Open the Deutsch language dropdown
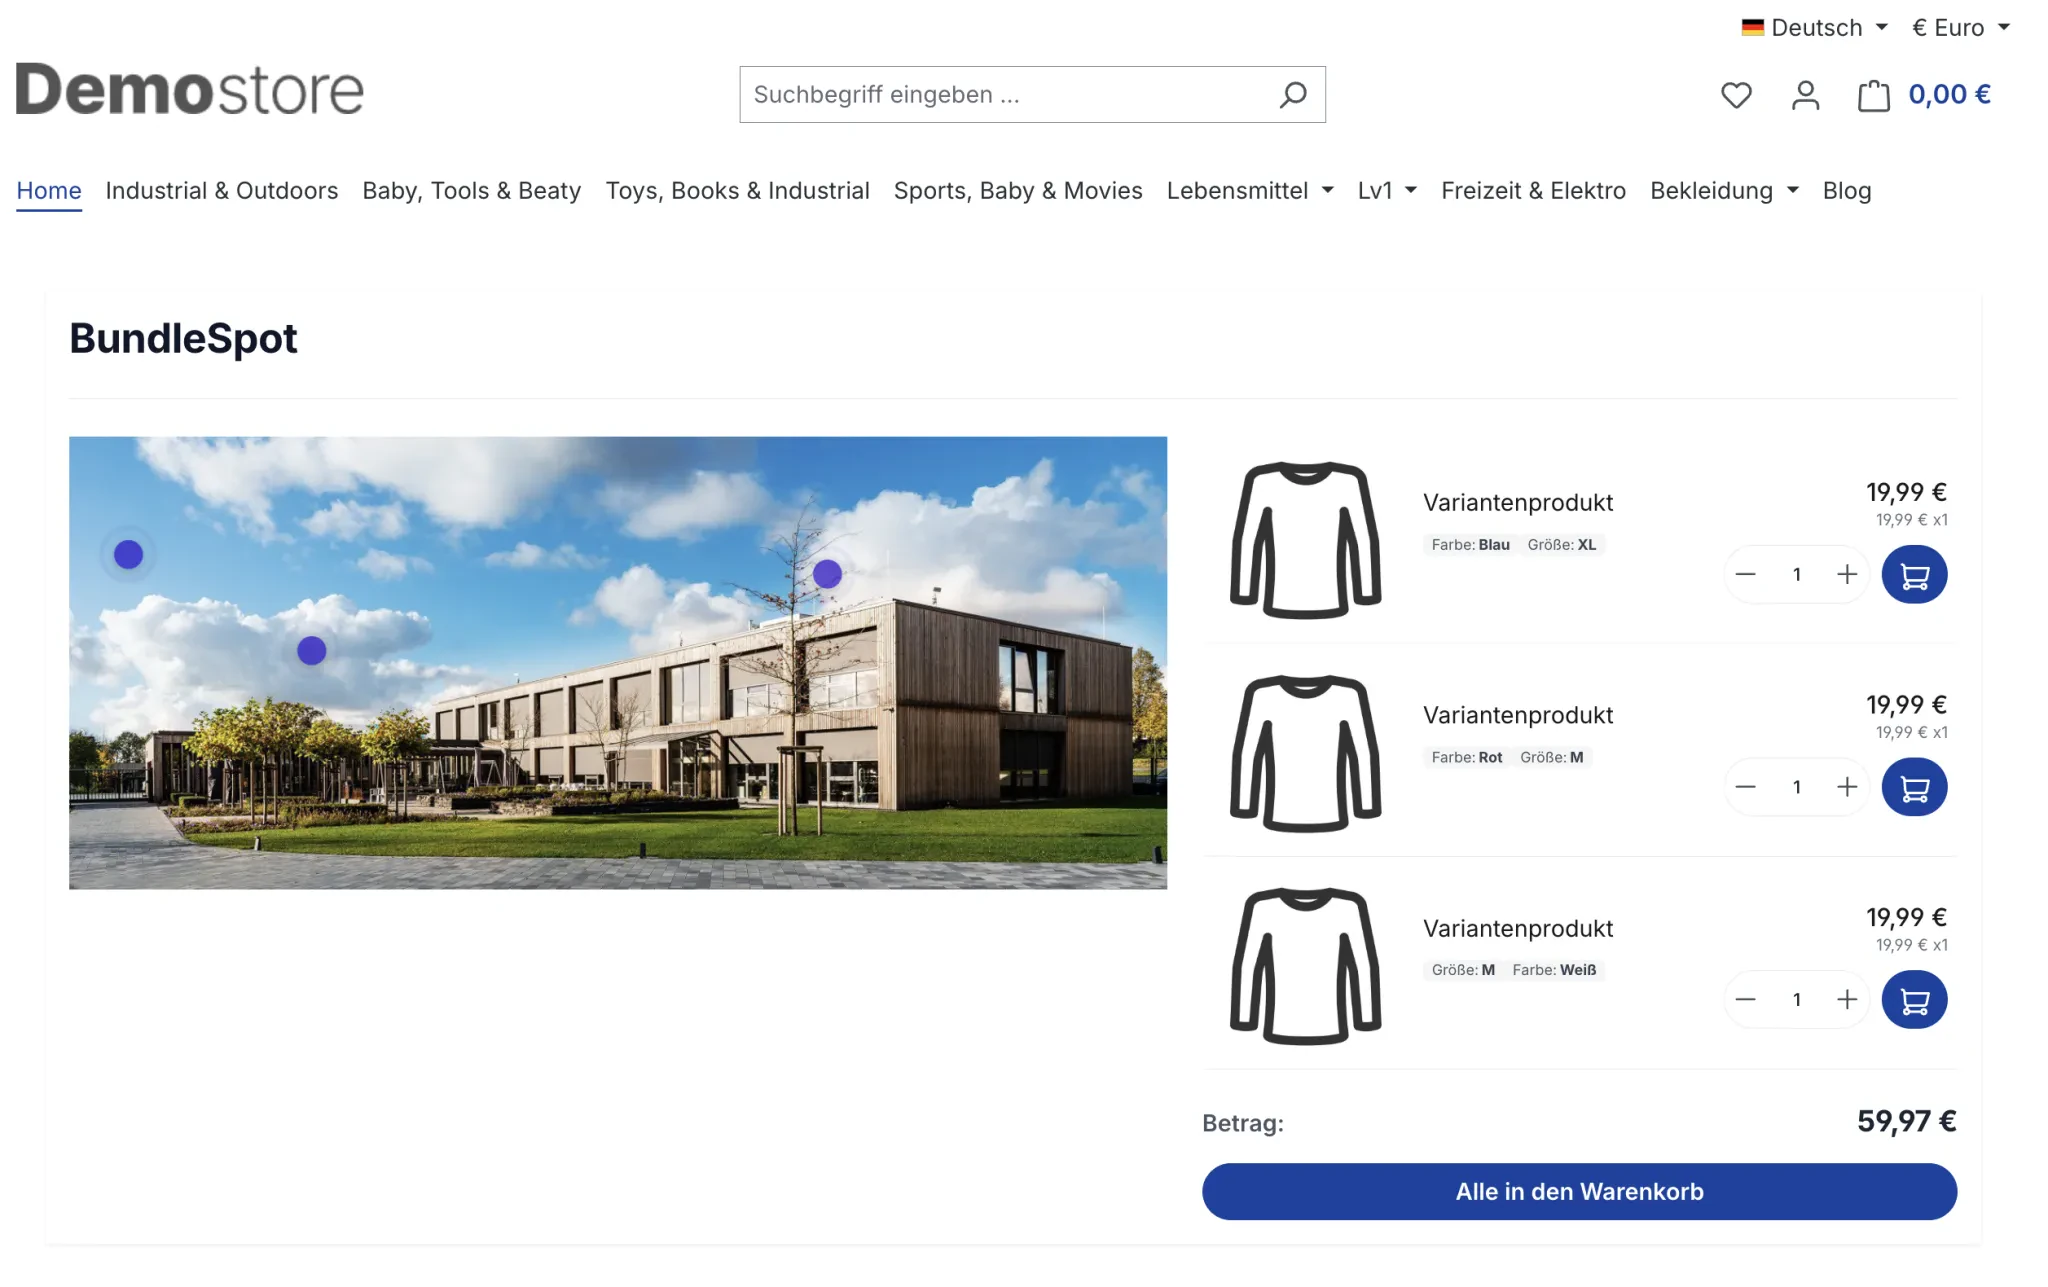2048x1287 pixels. click(x=1814, y=28)
